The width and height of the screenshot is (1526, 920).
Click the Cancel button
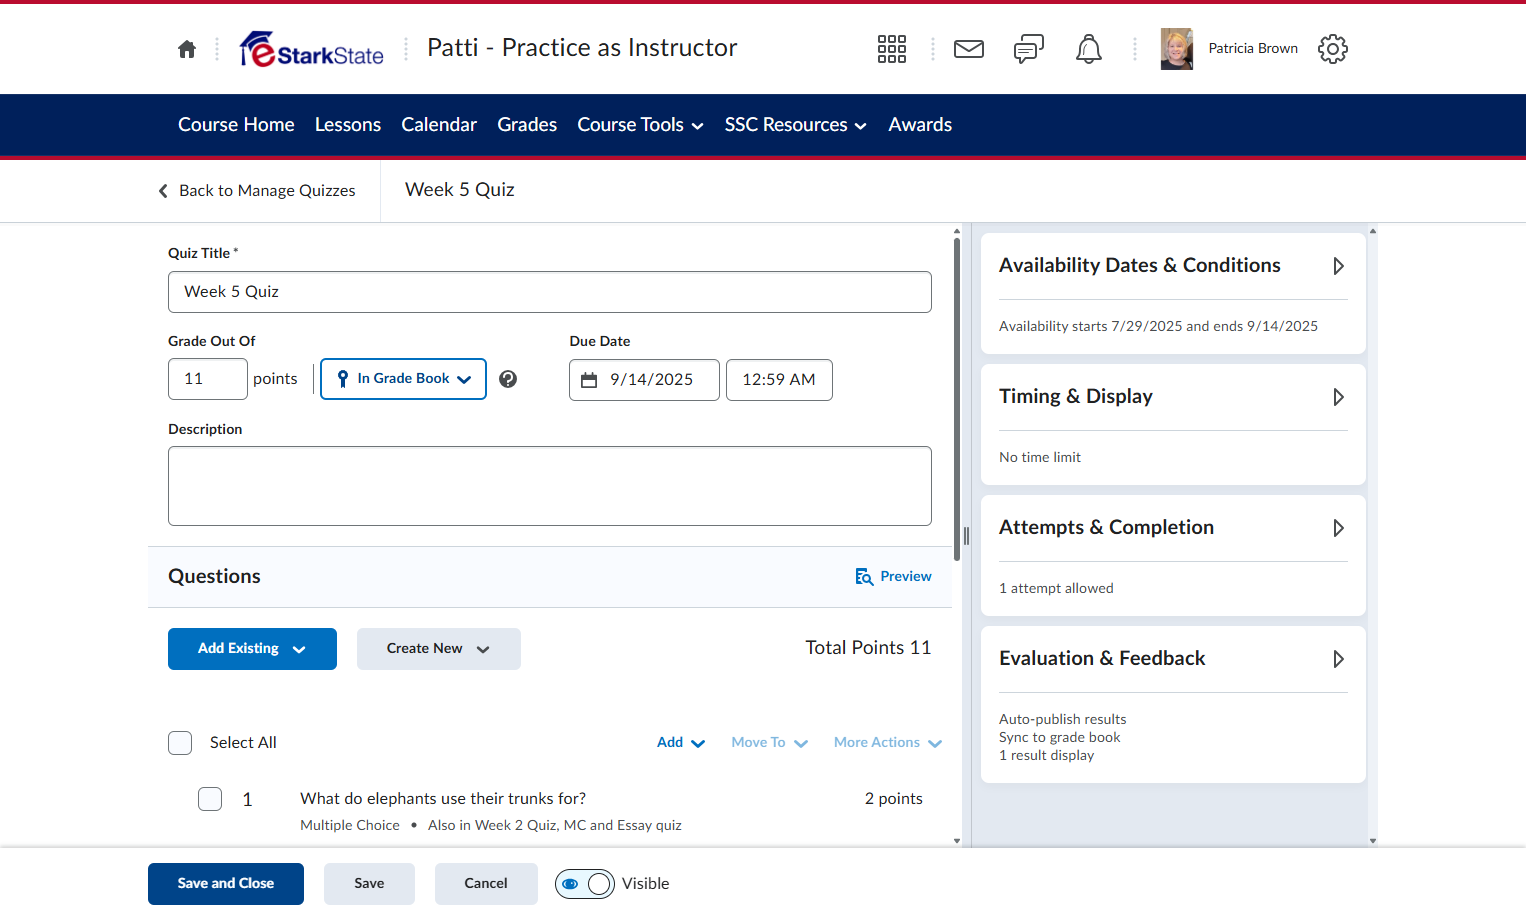click(x=486, y=884)
